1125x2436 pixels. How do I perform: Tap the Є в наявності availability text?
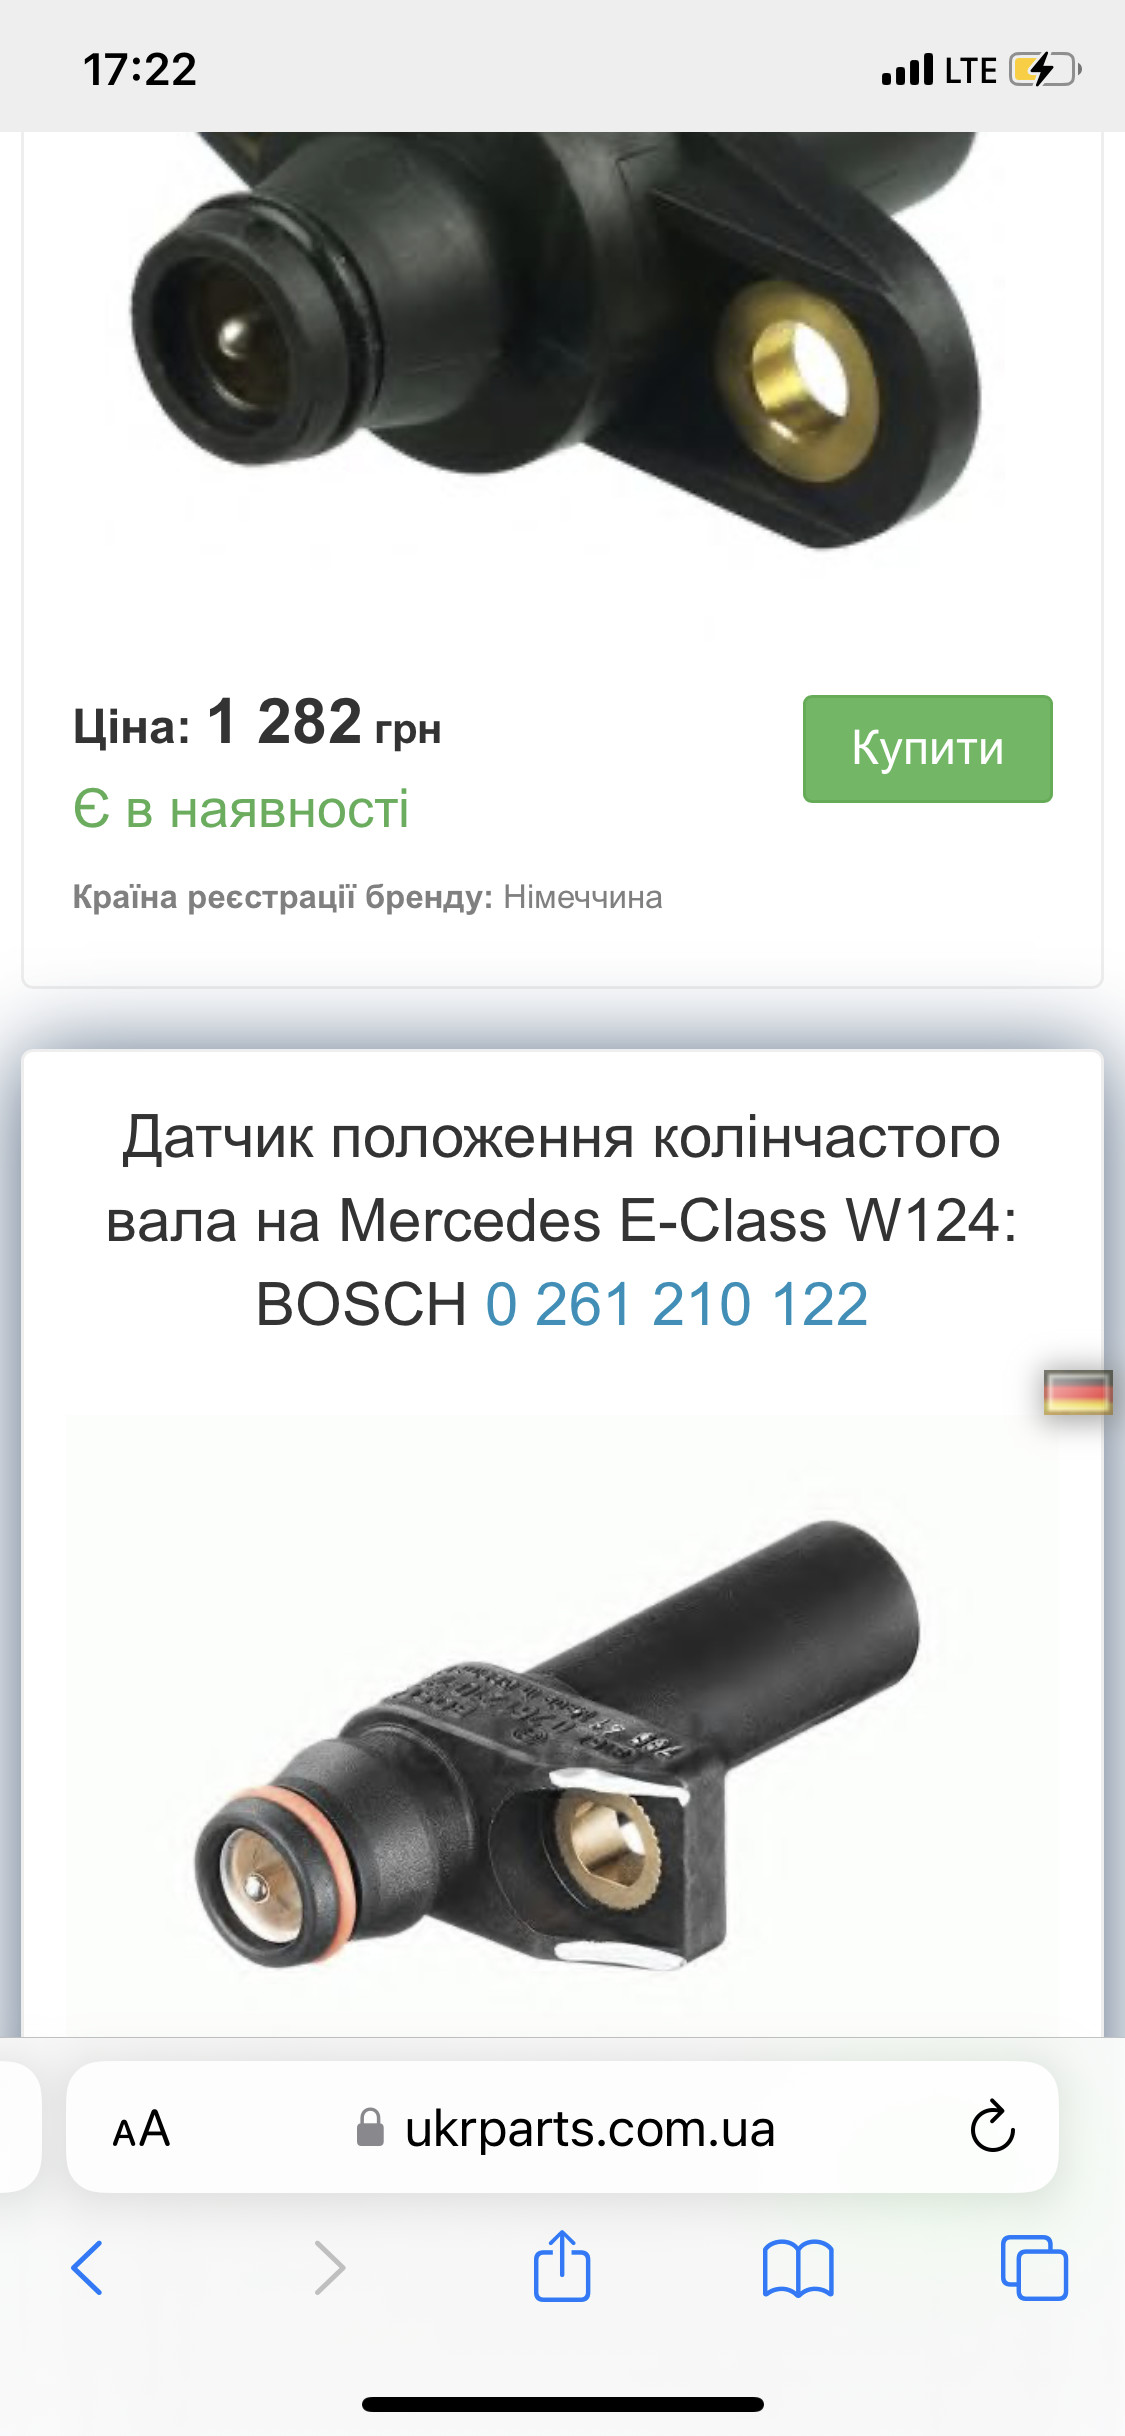(x=241, y=808)
